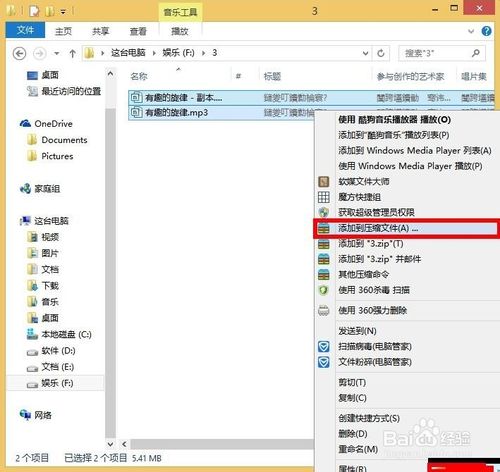Click the up directory arrow

click(72, 53)
